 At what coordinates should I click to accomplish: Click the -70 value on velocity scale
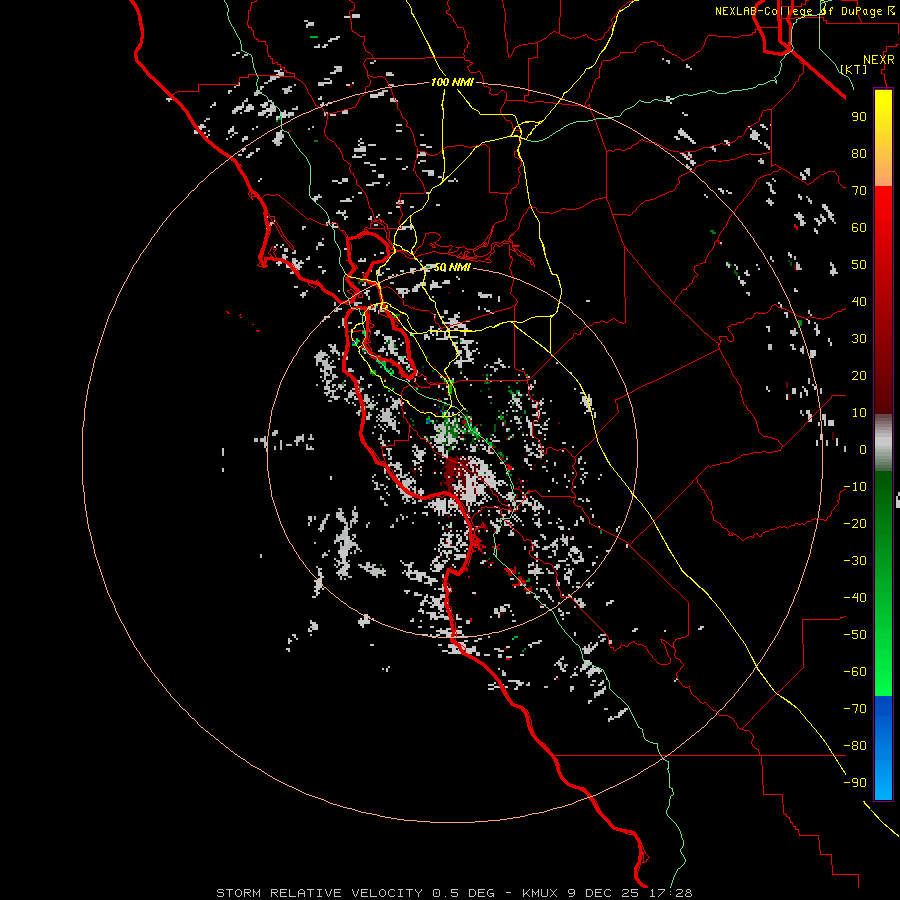[x=855, y=709]
